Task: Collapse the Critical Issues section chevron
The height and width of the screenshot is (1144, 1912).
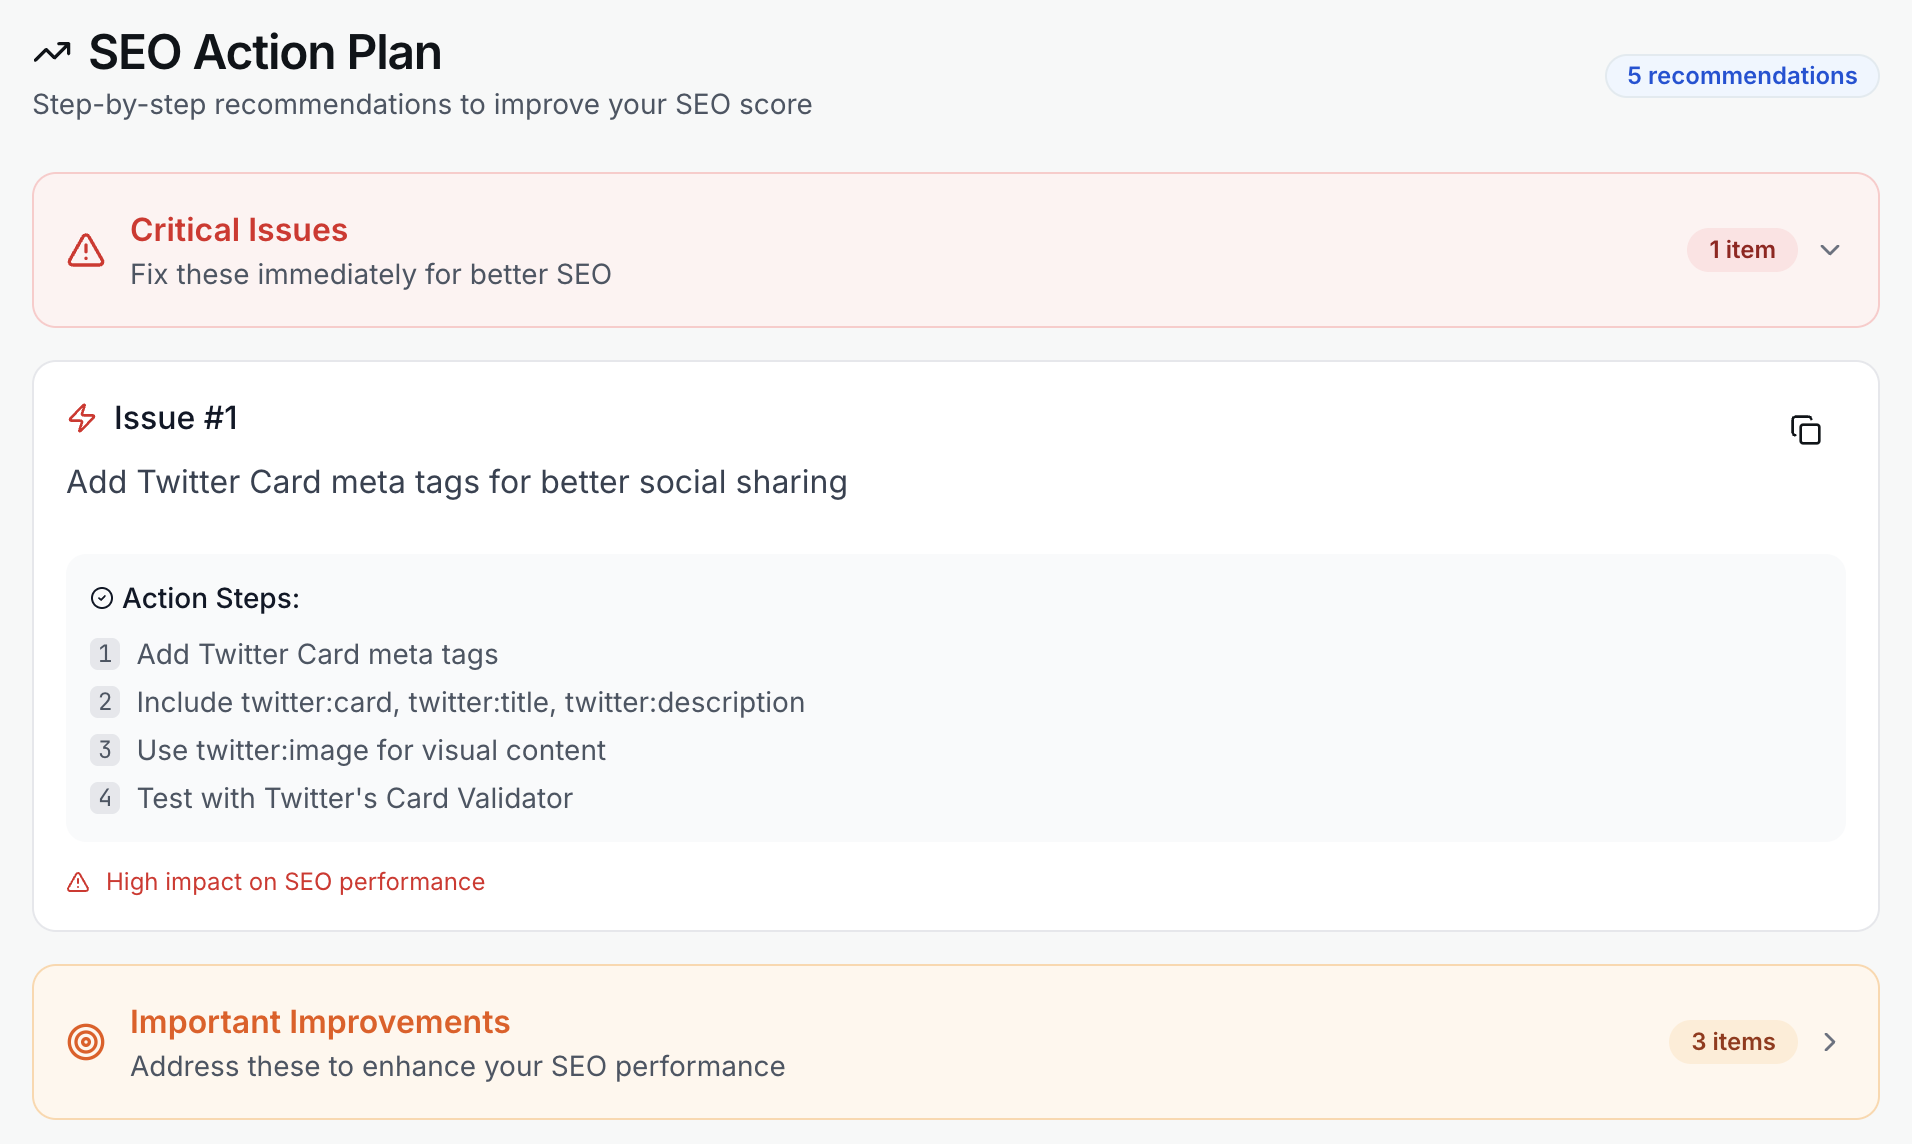Action: point(1830,250)
